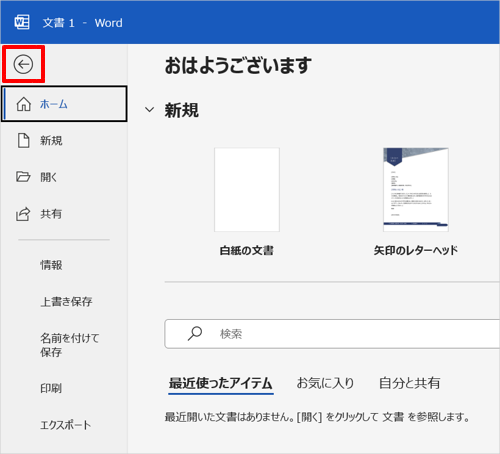500x454 pixels.
Task: Collapse the 新規 section chevron
Action: pyautogui.click(x=150, y=109)
